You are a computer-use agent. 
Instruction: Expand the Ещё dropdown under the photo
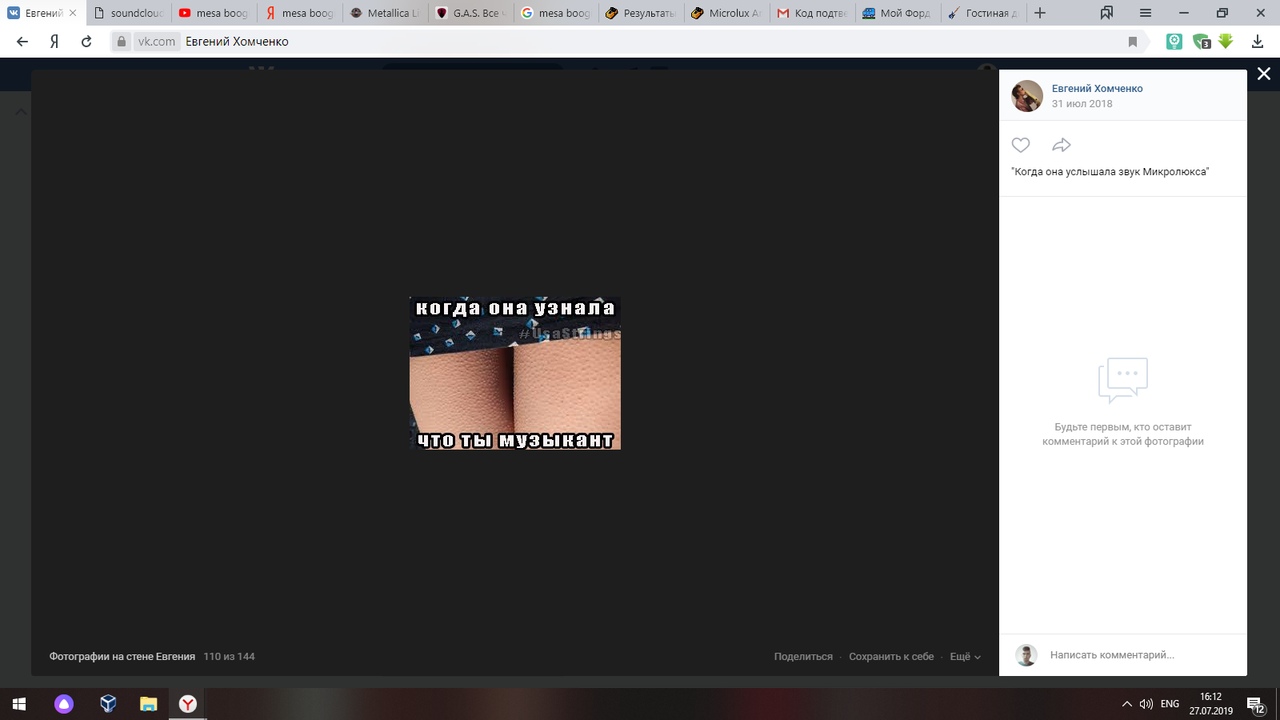point(965,656)
